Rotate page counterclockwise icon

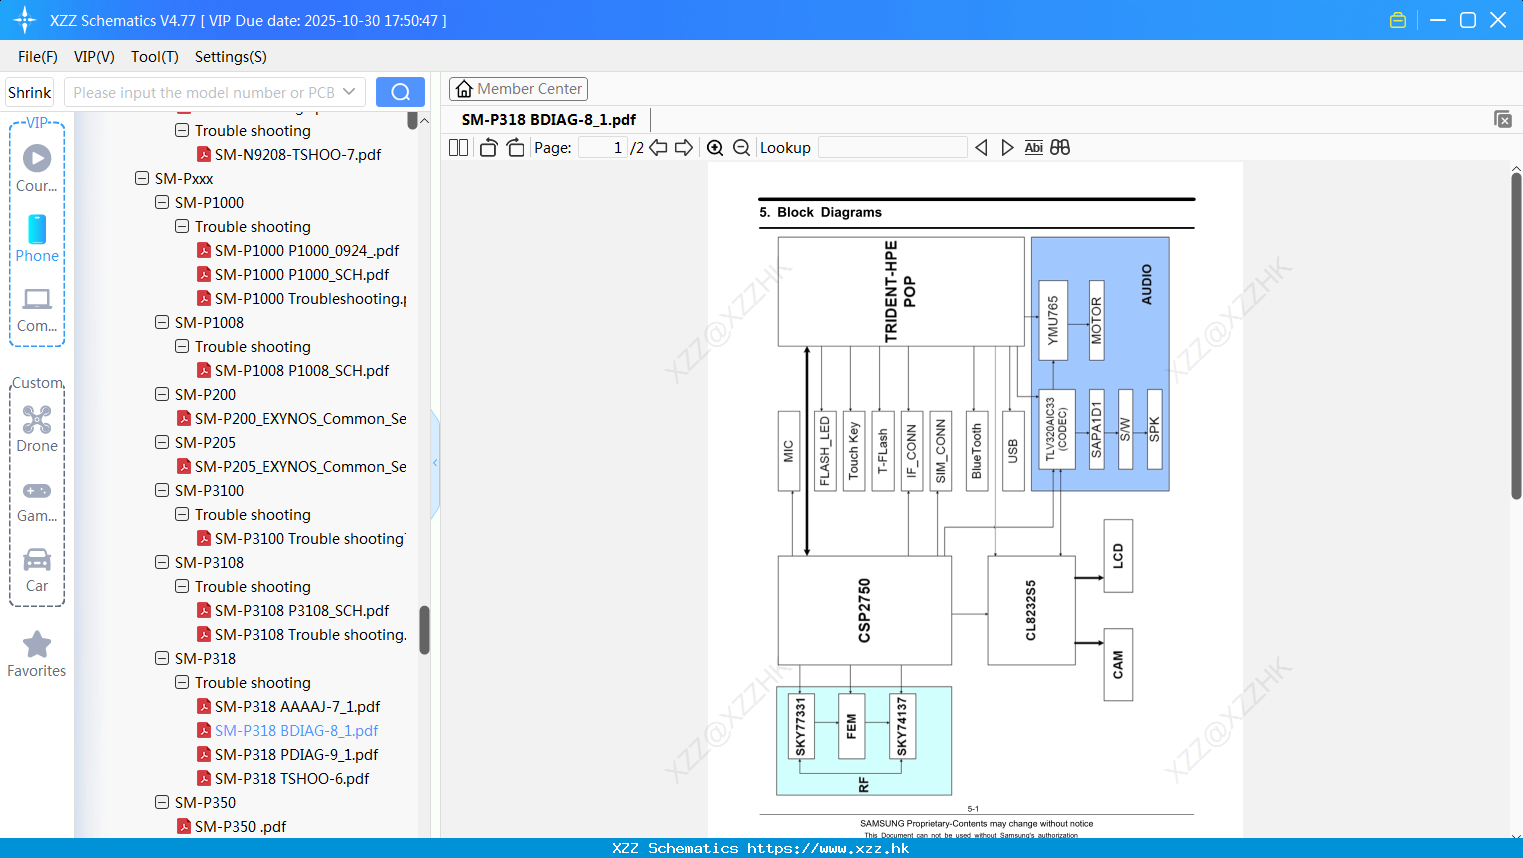(x=488, y=148)
